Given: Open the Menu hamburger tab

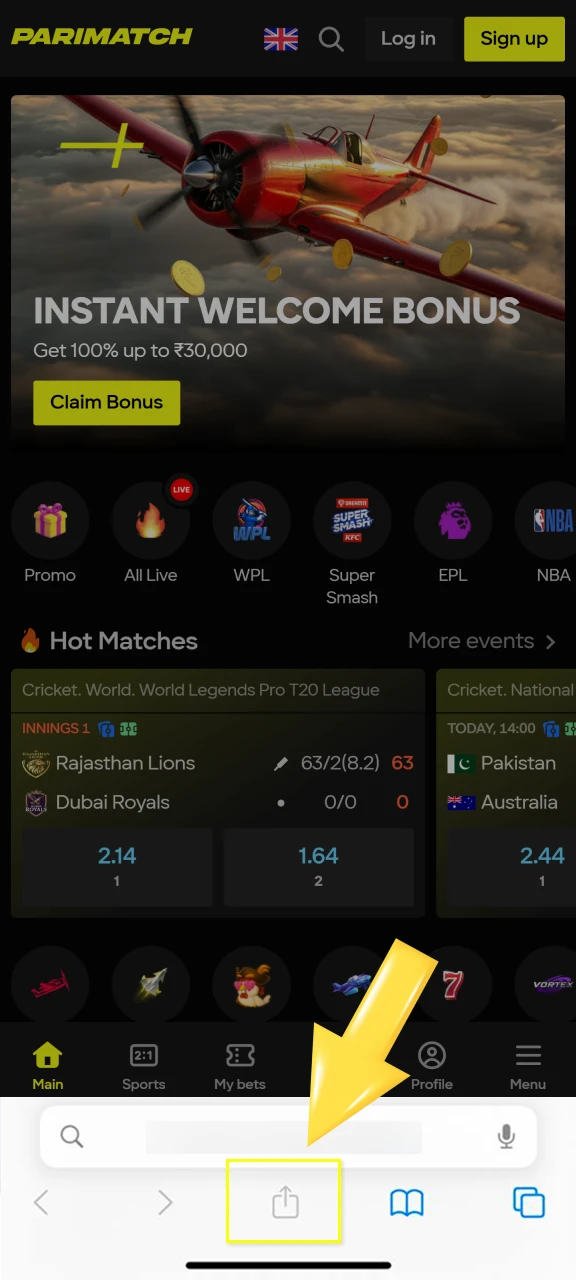Looking at the screenshot, I should tap(528, 1066).
